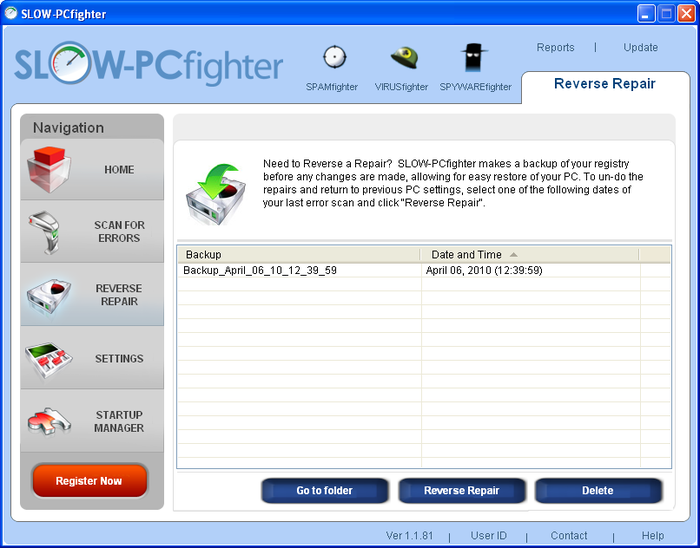Click the Register Now button
The width and height of the screenshot is (700, 548).
coord(89,481)
